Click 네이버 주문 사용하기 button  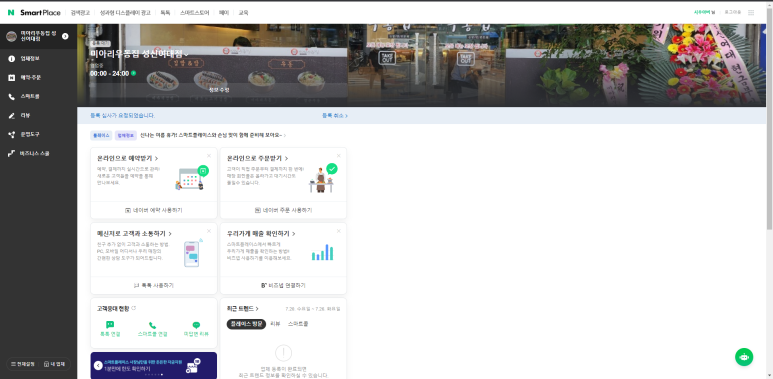pyautogui.click(x=283, y=210)
